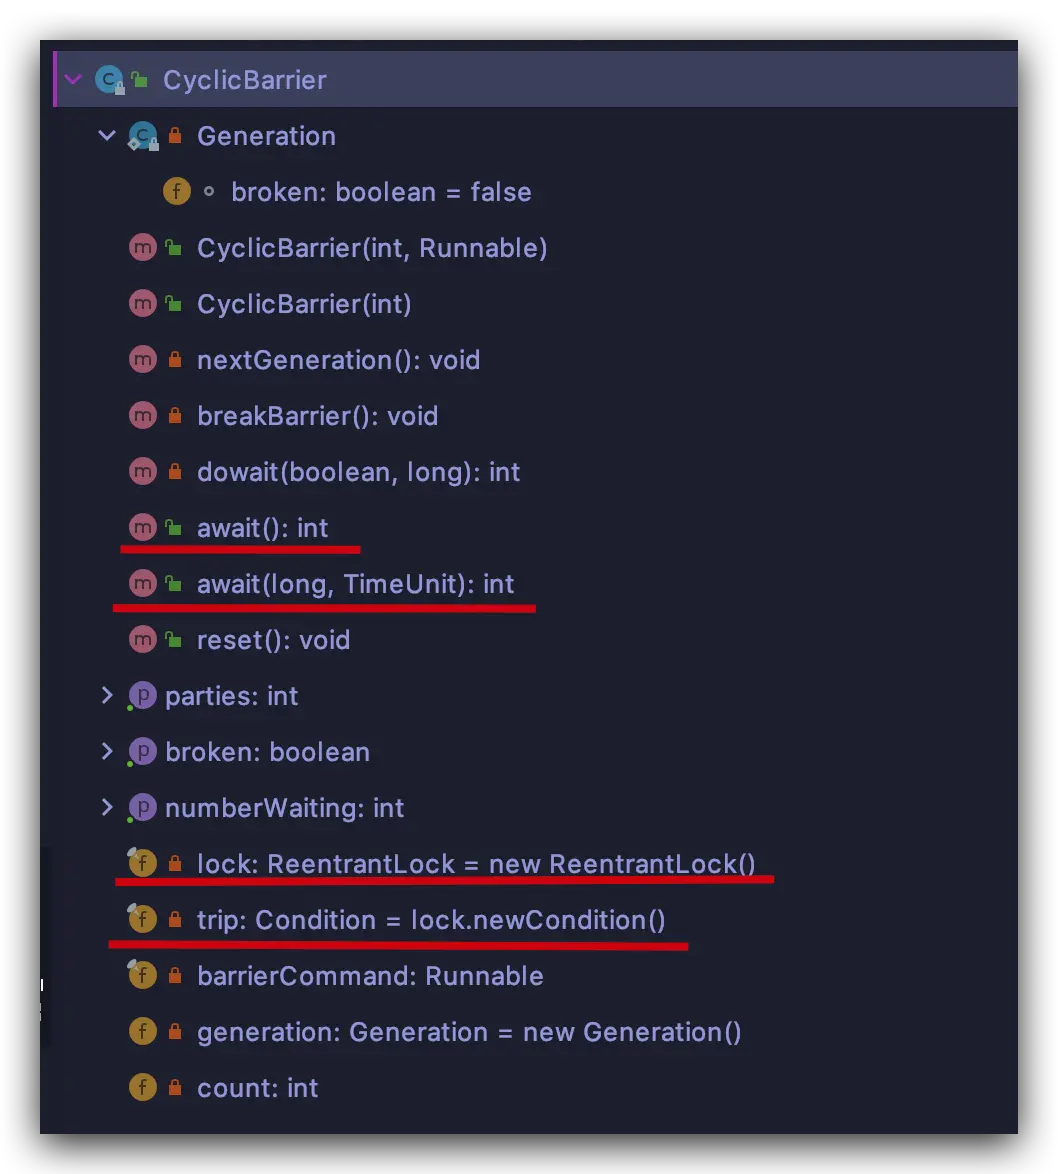This screenshot has width=1058, height=1174.
Task: Click the field icon next to count: int
Action: pyautogui.click(x=143, y=1088)
